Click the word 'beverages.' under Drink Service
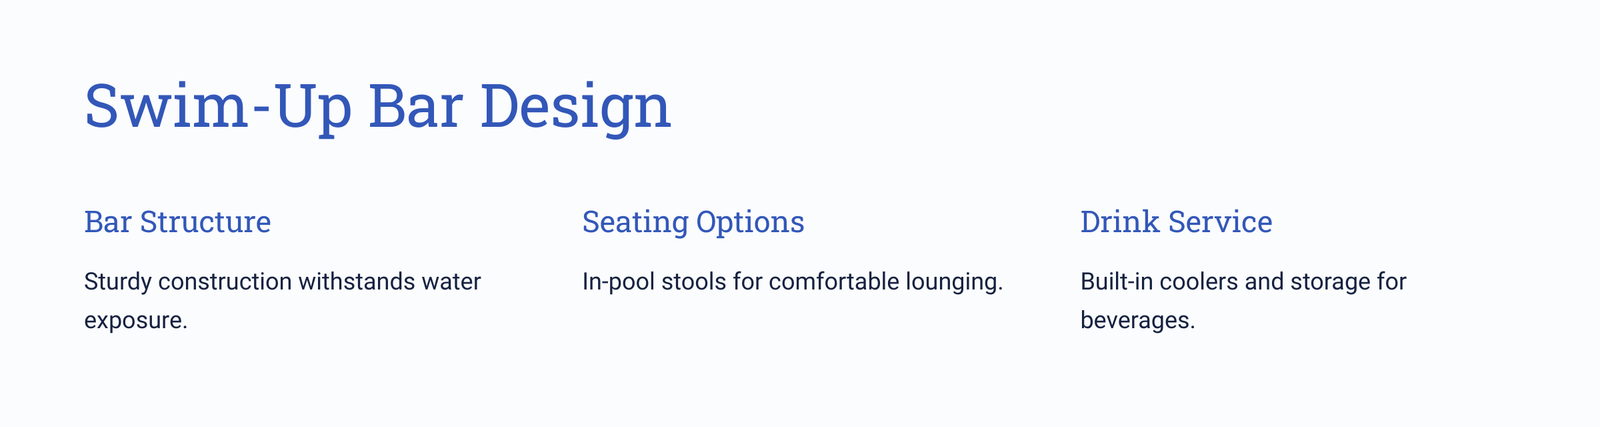 coord(1138,321)
